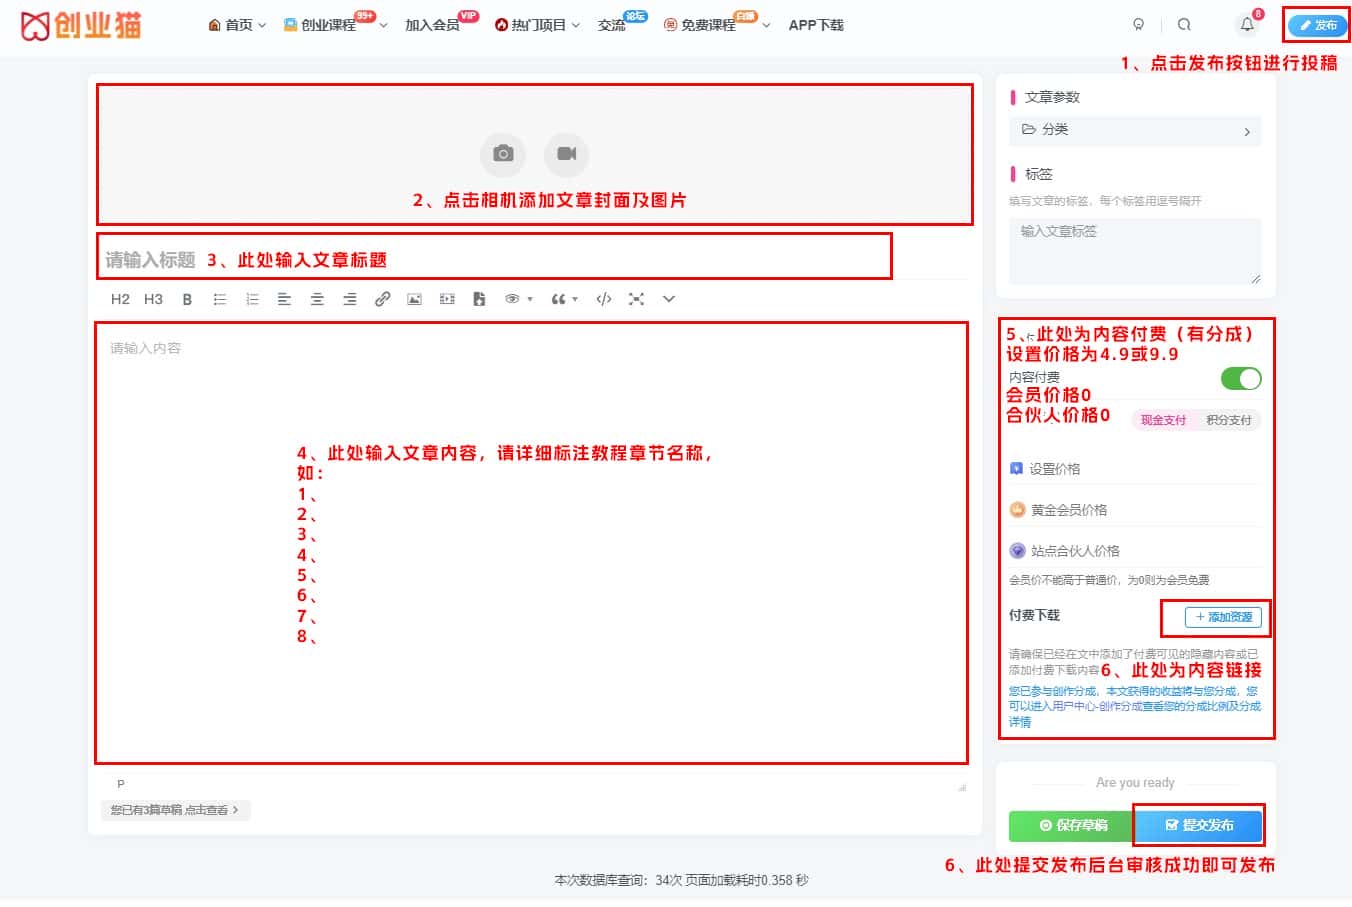Select the code block icon
Image resolution: width=1352 pixels, height=907 pixels.
[x=603, y=298]
